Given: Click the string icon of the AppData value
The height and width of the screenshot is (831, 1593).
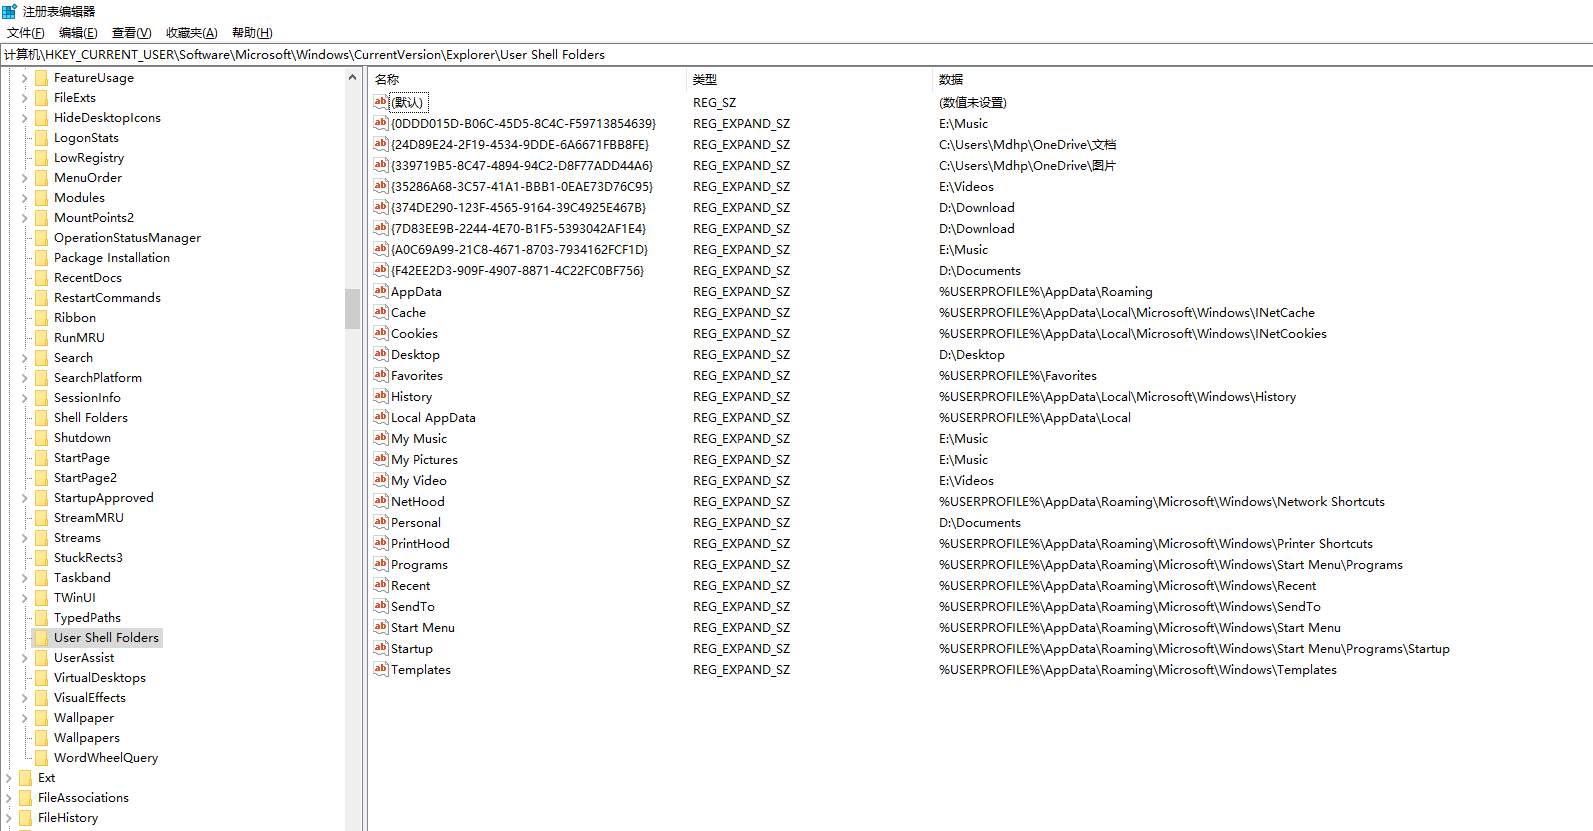Looking at the screenshot, I should click(380, 291).
